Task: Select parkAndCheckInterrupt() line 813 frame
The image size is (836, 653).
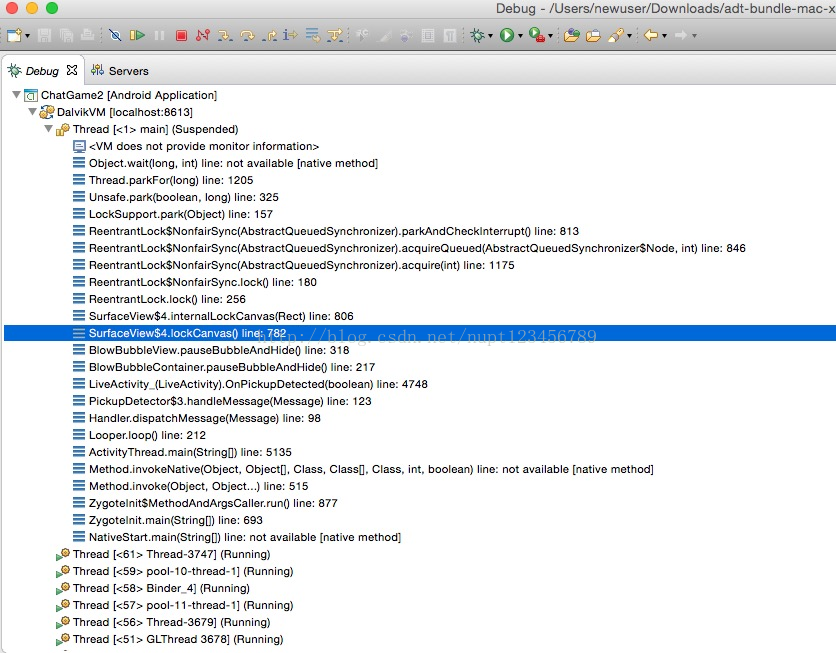Action: pyautogui.click(x=334, y=231)
